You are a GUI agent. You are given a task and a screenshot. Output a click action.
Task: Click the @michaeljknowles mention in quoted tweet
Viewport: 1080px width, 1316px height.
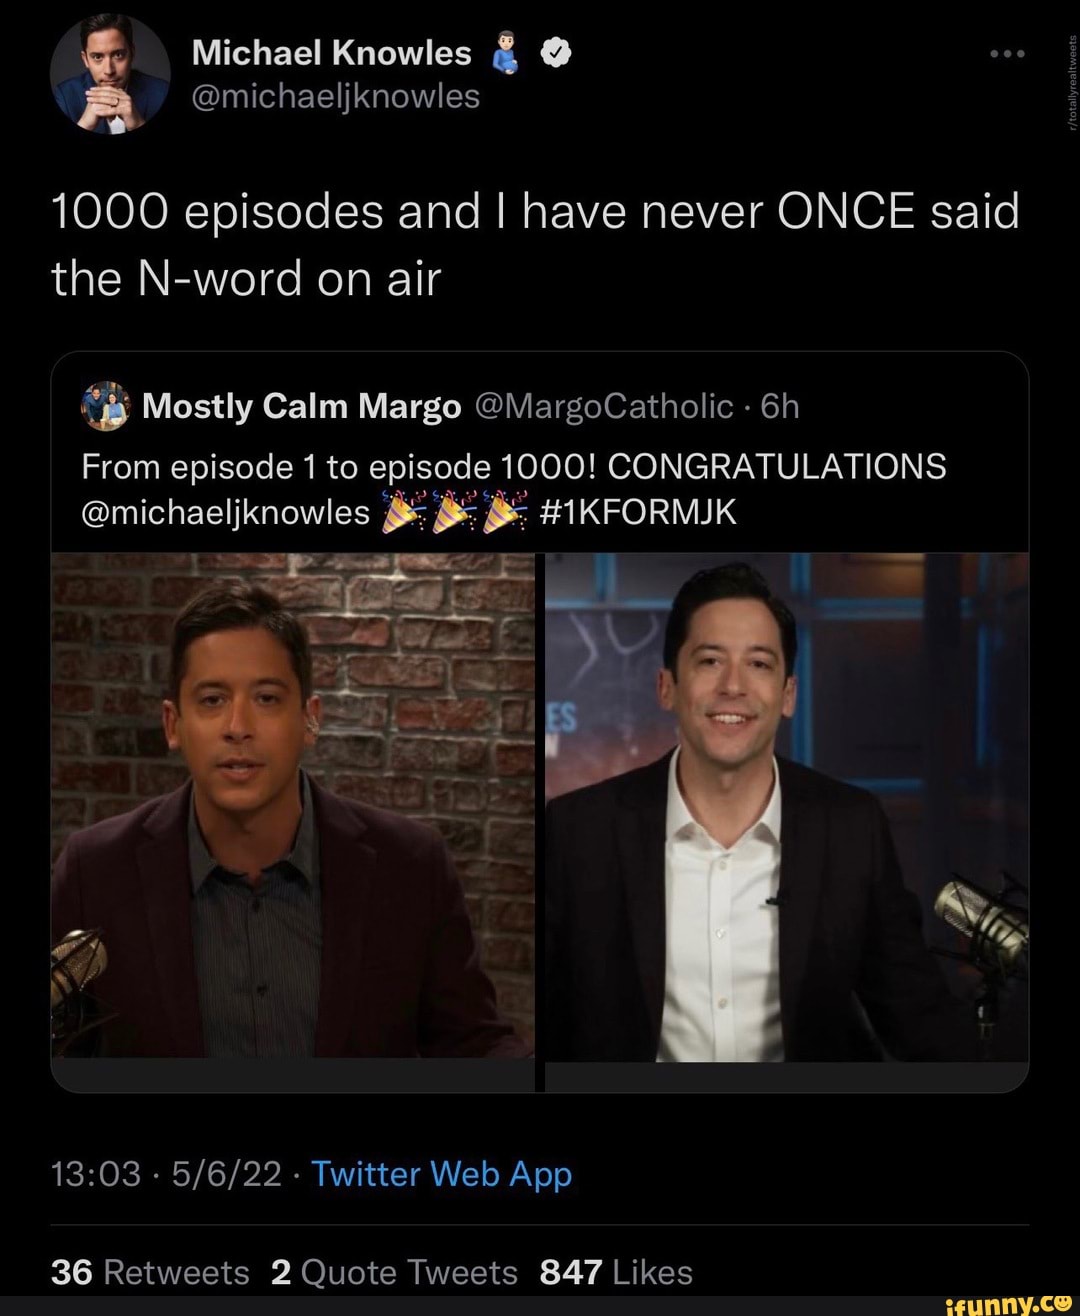tap(226, 512)
